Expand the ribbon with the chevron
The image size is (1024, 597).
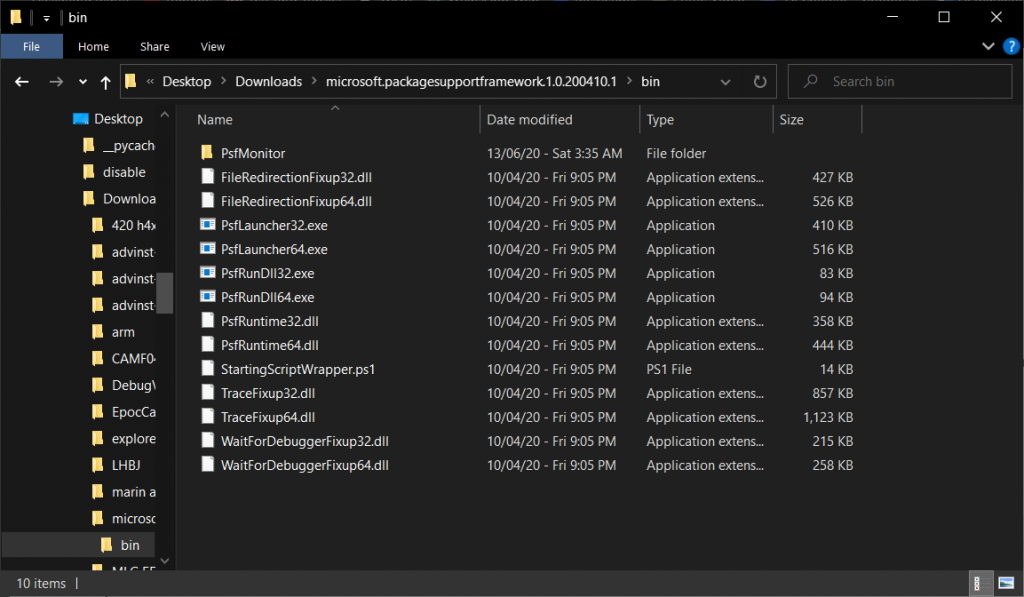pos(989,46)
